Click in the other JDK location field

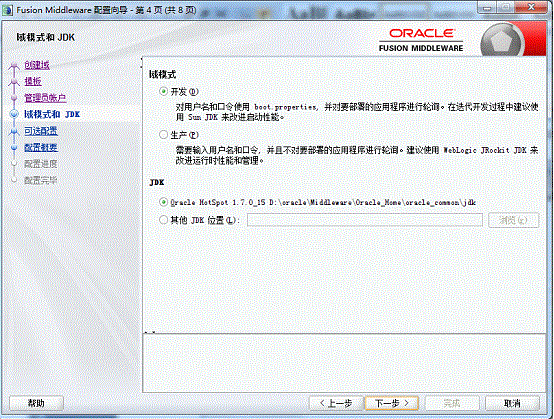365,220
